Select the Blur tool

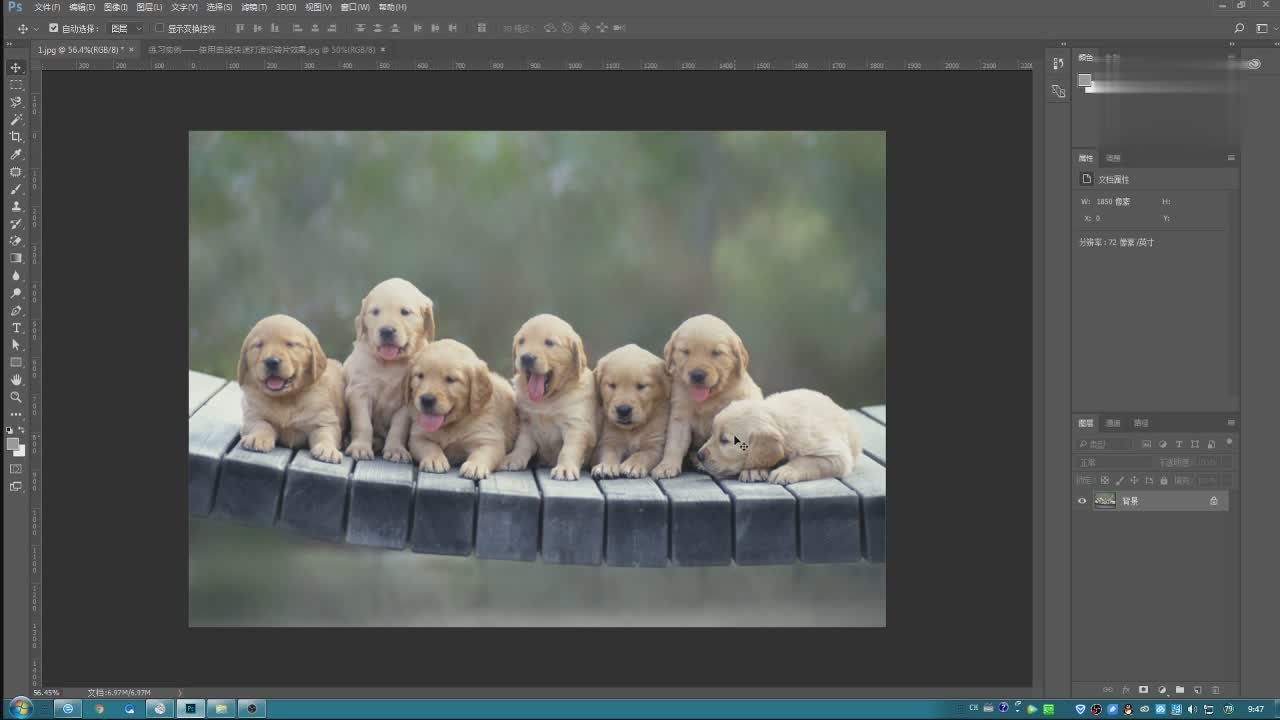click(x=16, y=275)
